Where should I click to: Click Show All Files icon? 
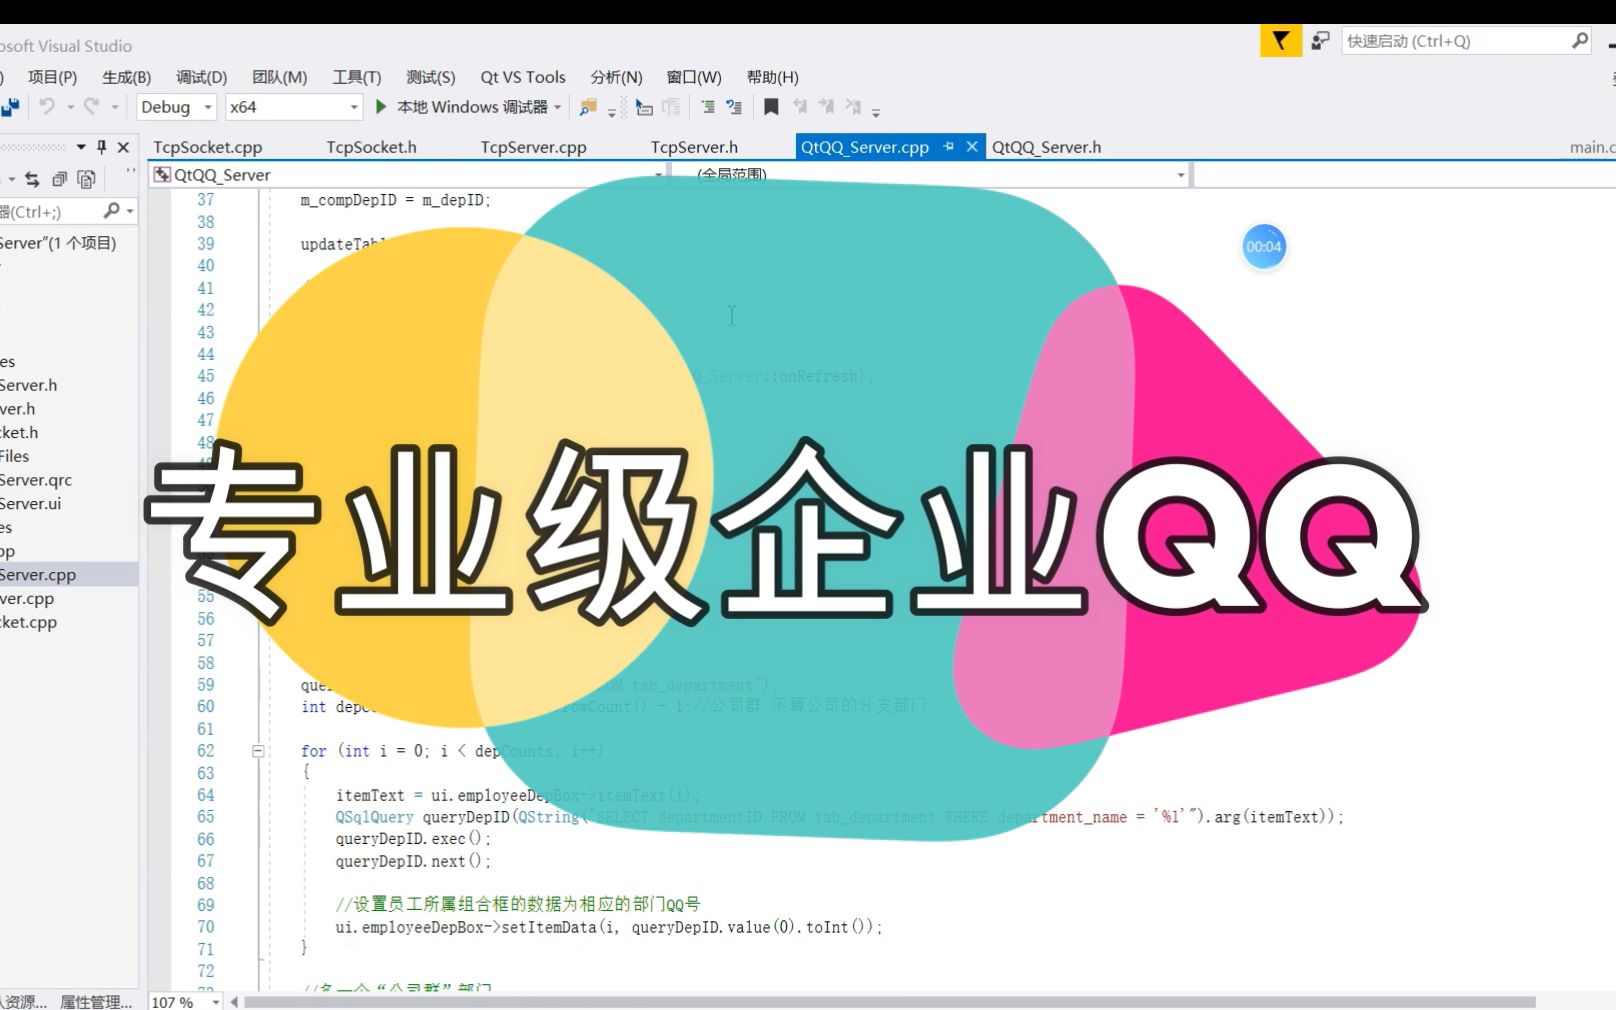[86, 179]
